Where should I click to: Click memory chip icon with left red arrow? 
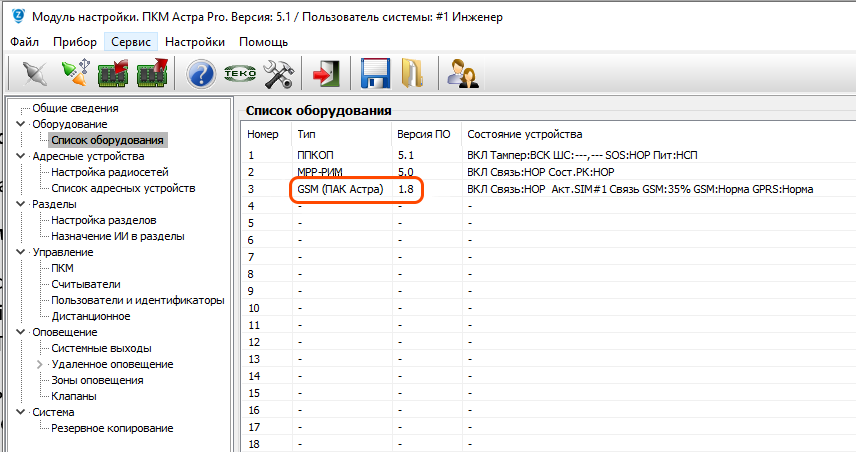[113, 74]
